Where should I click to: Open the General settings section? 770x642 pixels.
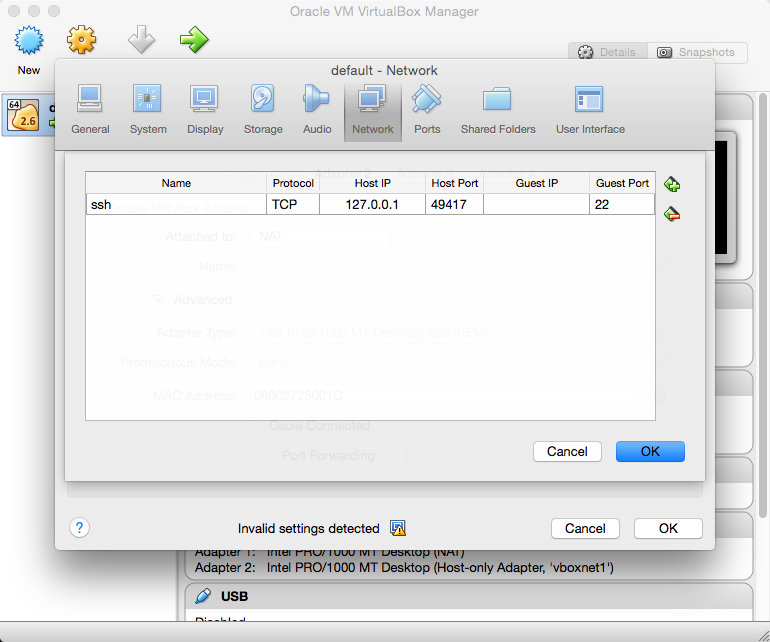(90, 110)
